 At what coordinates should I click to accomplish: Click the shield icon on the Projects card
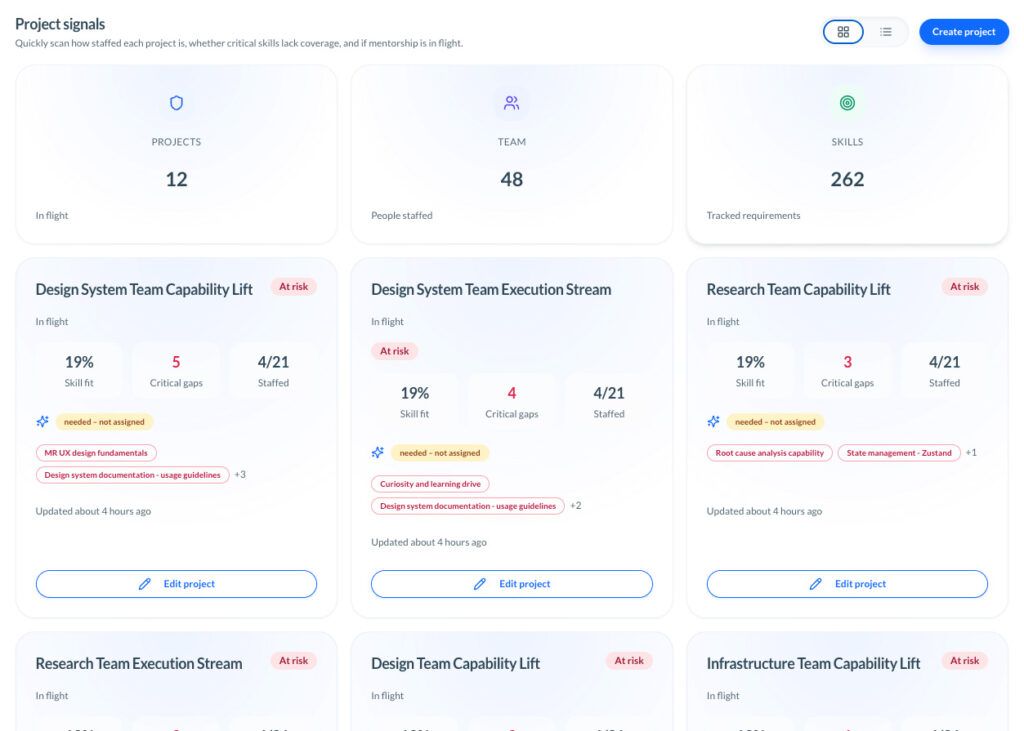pyautogui.click(x=176, y=102)
